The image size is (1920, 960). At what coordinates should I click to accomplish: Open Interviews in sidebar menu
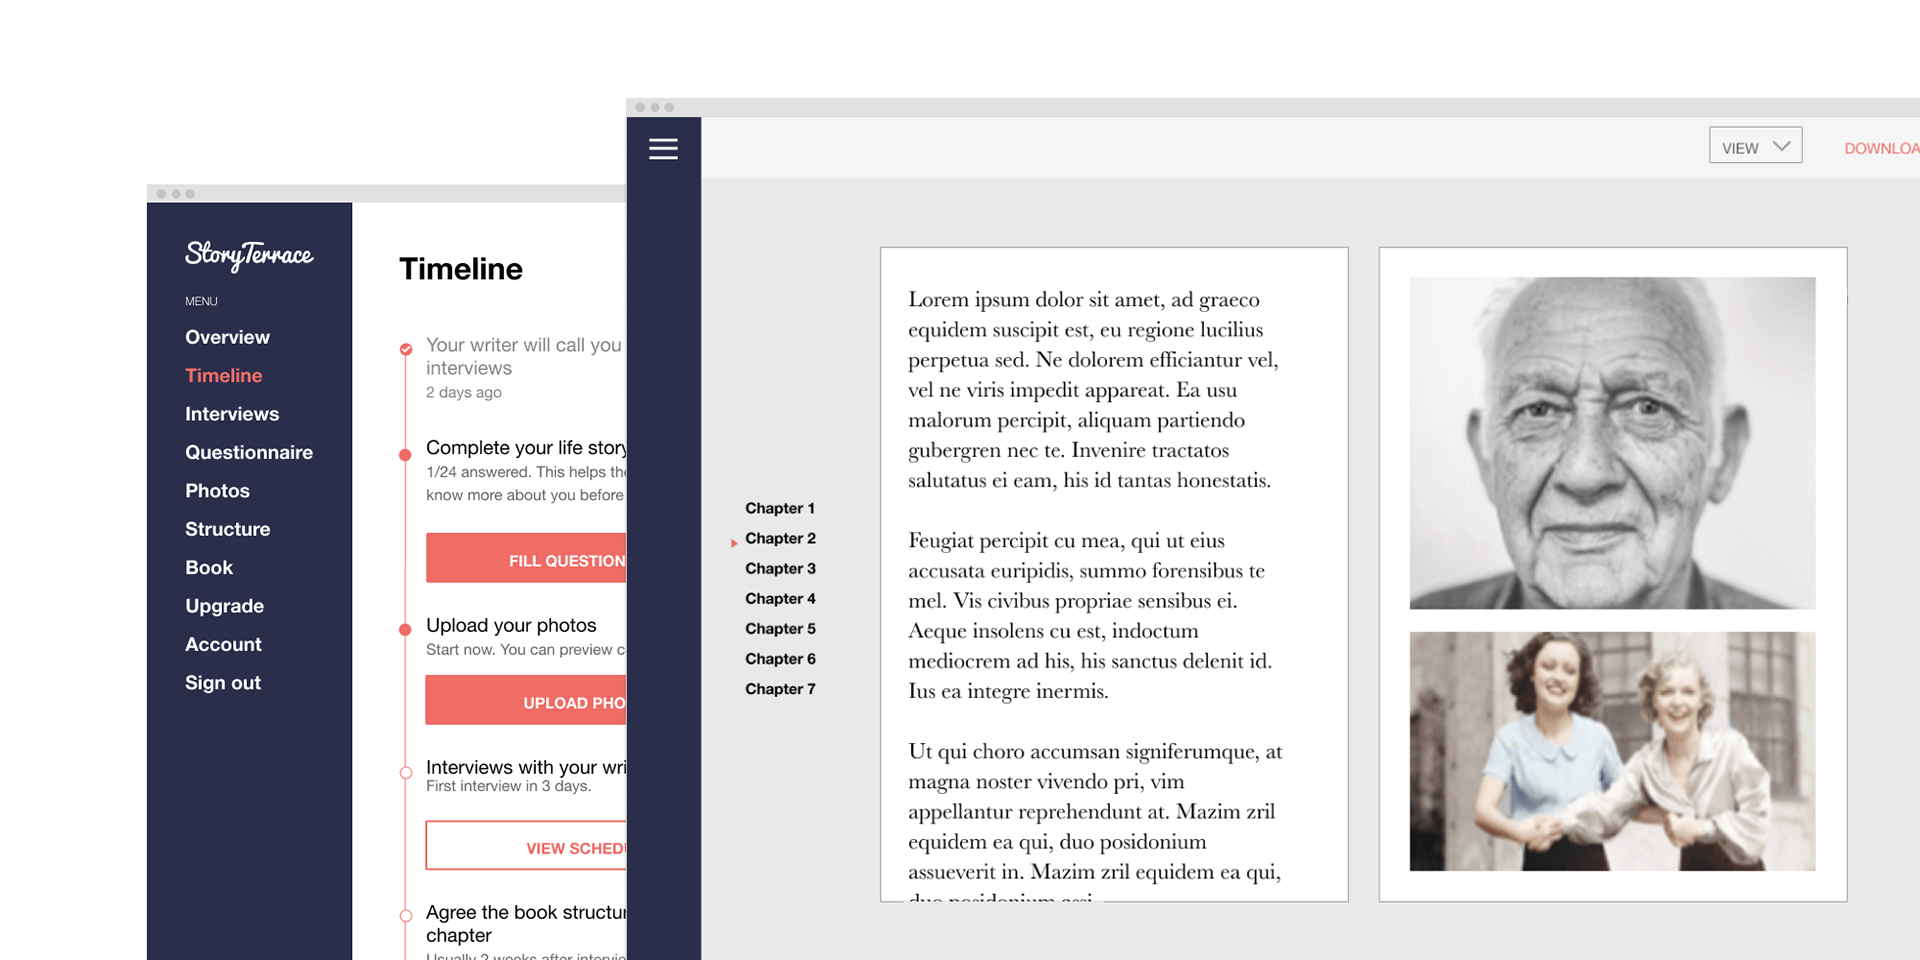pos(232,414)
